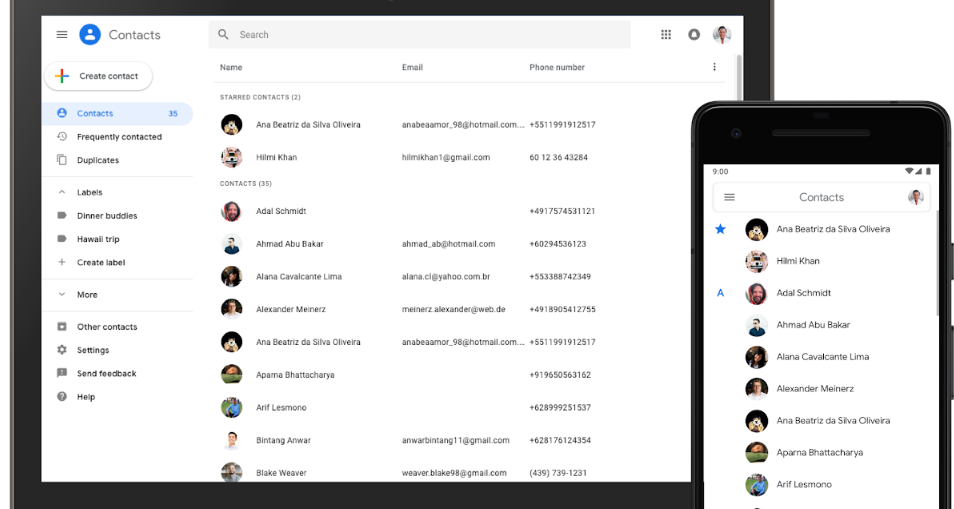Viewport: 954px width, 509px height.
Task: Open list options three-dot menu
Action: pos(714,67)
